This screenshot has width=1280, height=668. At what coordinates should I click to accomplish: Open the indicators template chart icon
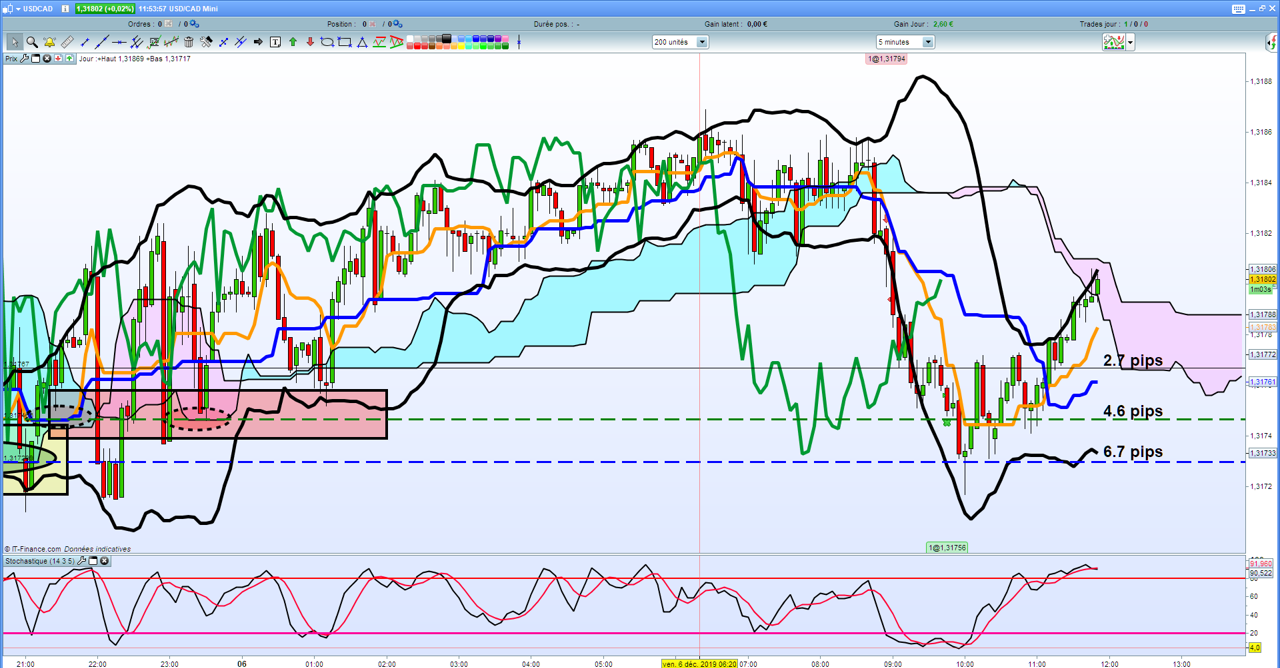(1114, 42)
